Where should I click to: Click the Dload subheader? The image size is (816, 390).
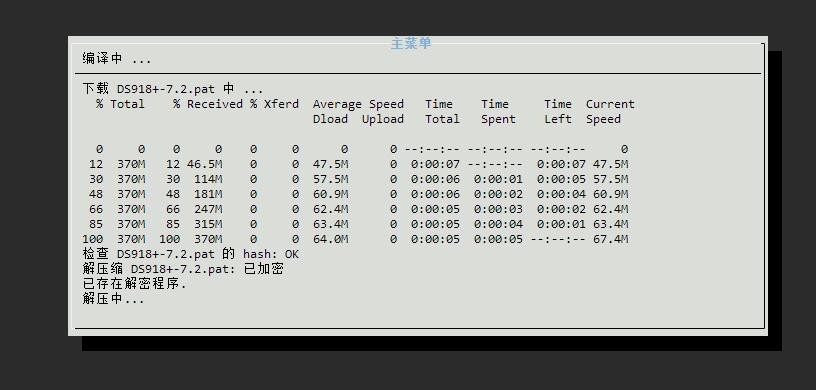coord(330,119)
